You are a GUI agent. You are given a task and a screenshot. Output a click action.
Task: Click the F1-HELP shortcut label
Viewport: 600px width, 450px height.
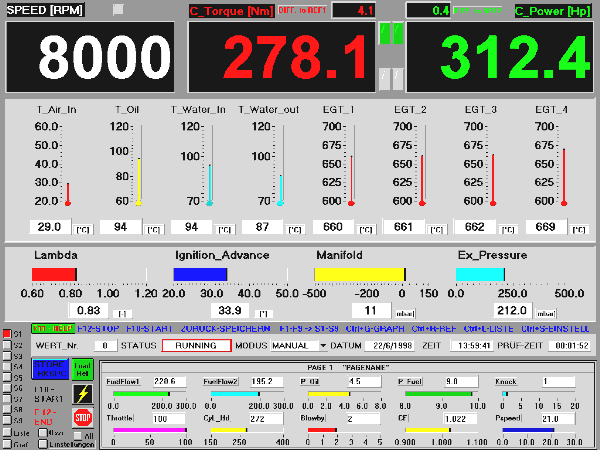(x=52, y=328)
